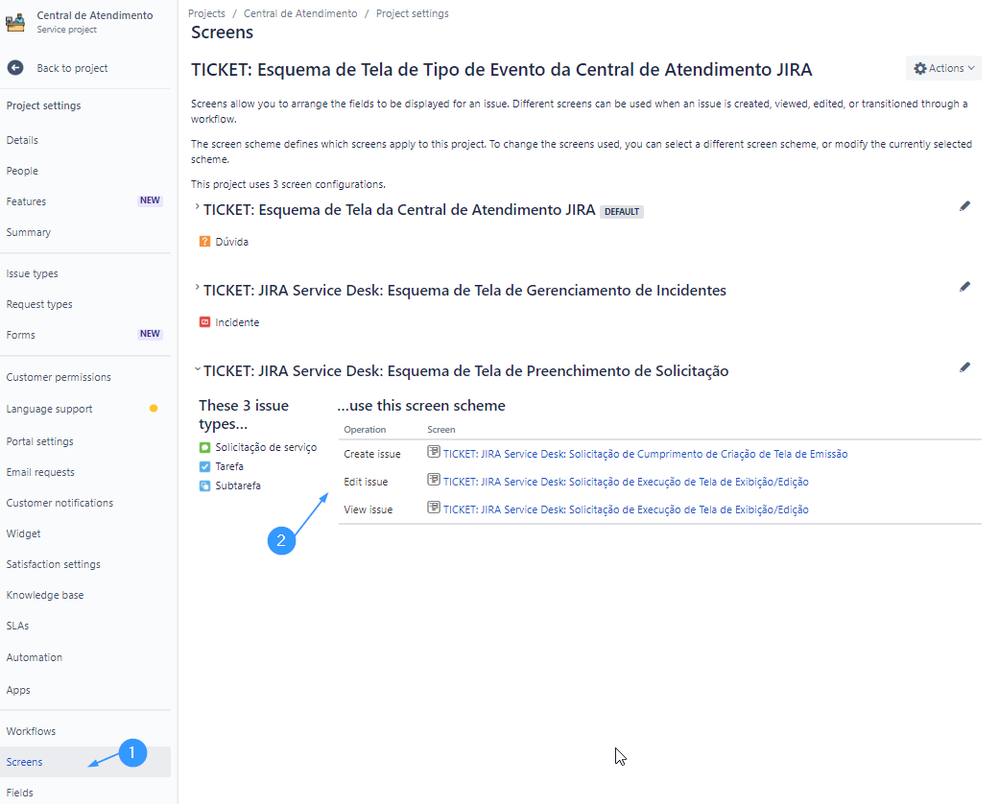This screenshot has height=804, width=999.
Task: Click the Central de Atendimento project avatar
Action: pos(16,21)
